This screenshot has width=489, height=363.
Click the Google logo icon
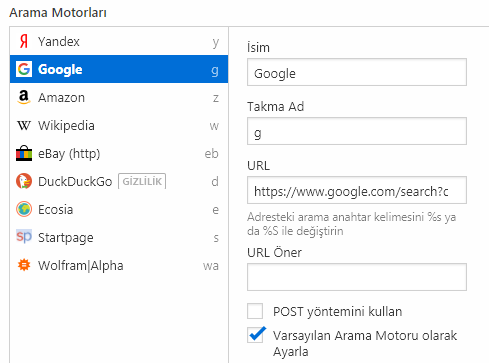(x=24, y=69)
